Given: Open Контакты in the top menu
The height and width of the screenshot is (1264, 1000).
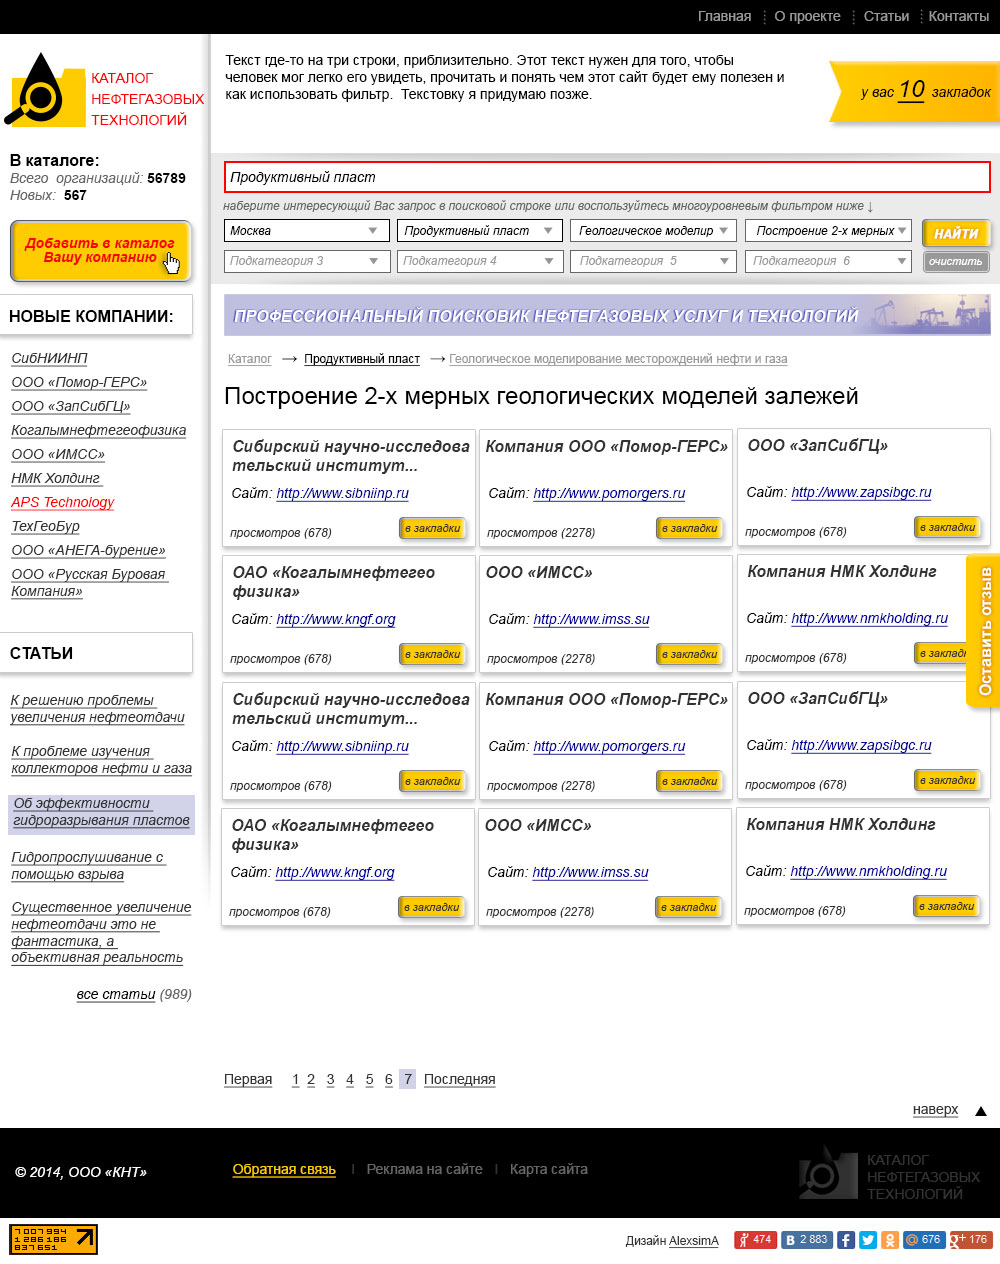Looking at the screenshot, I should tap(959, 16).
